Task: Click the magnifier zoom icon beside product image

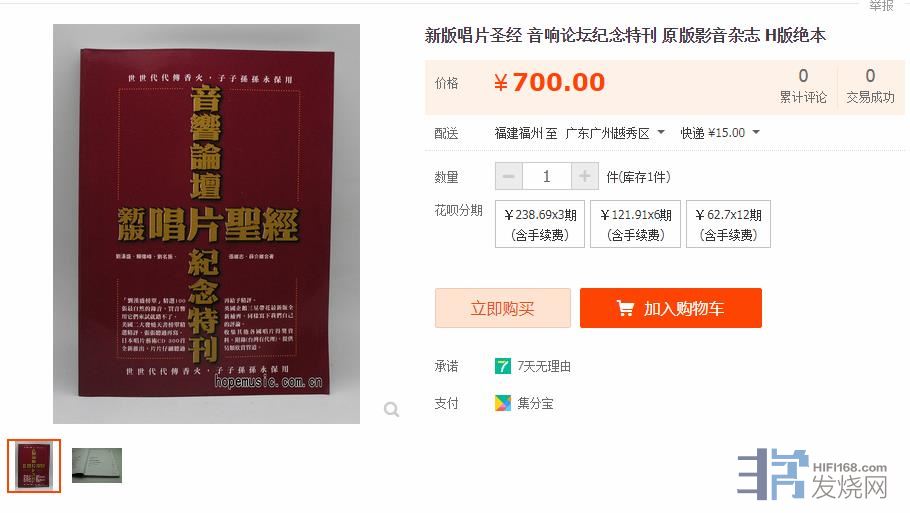Action: 392,410
